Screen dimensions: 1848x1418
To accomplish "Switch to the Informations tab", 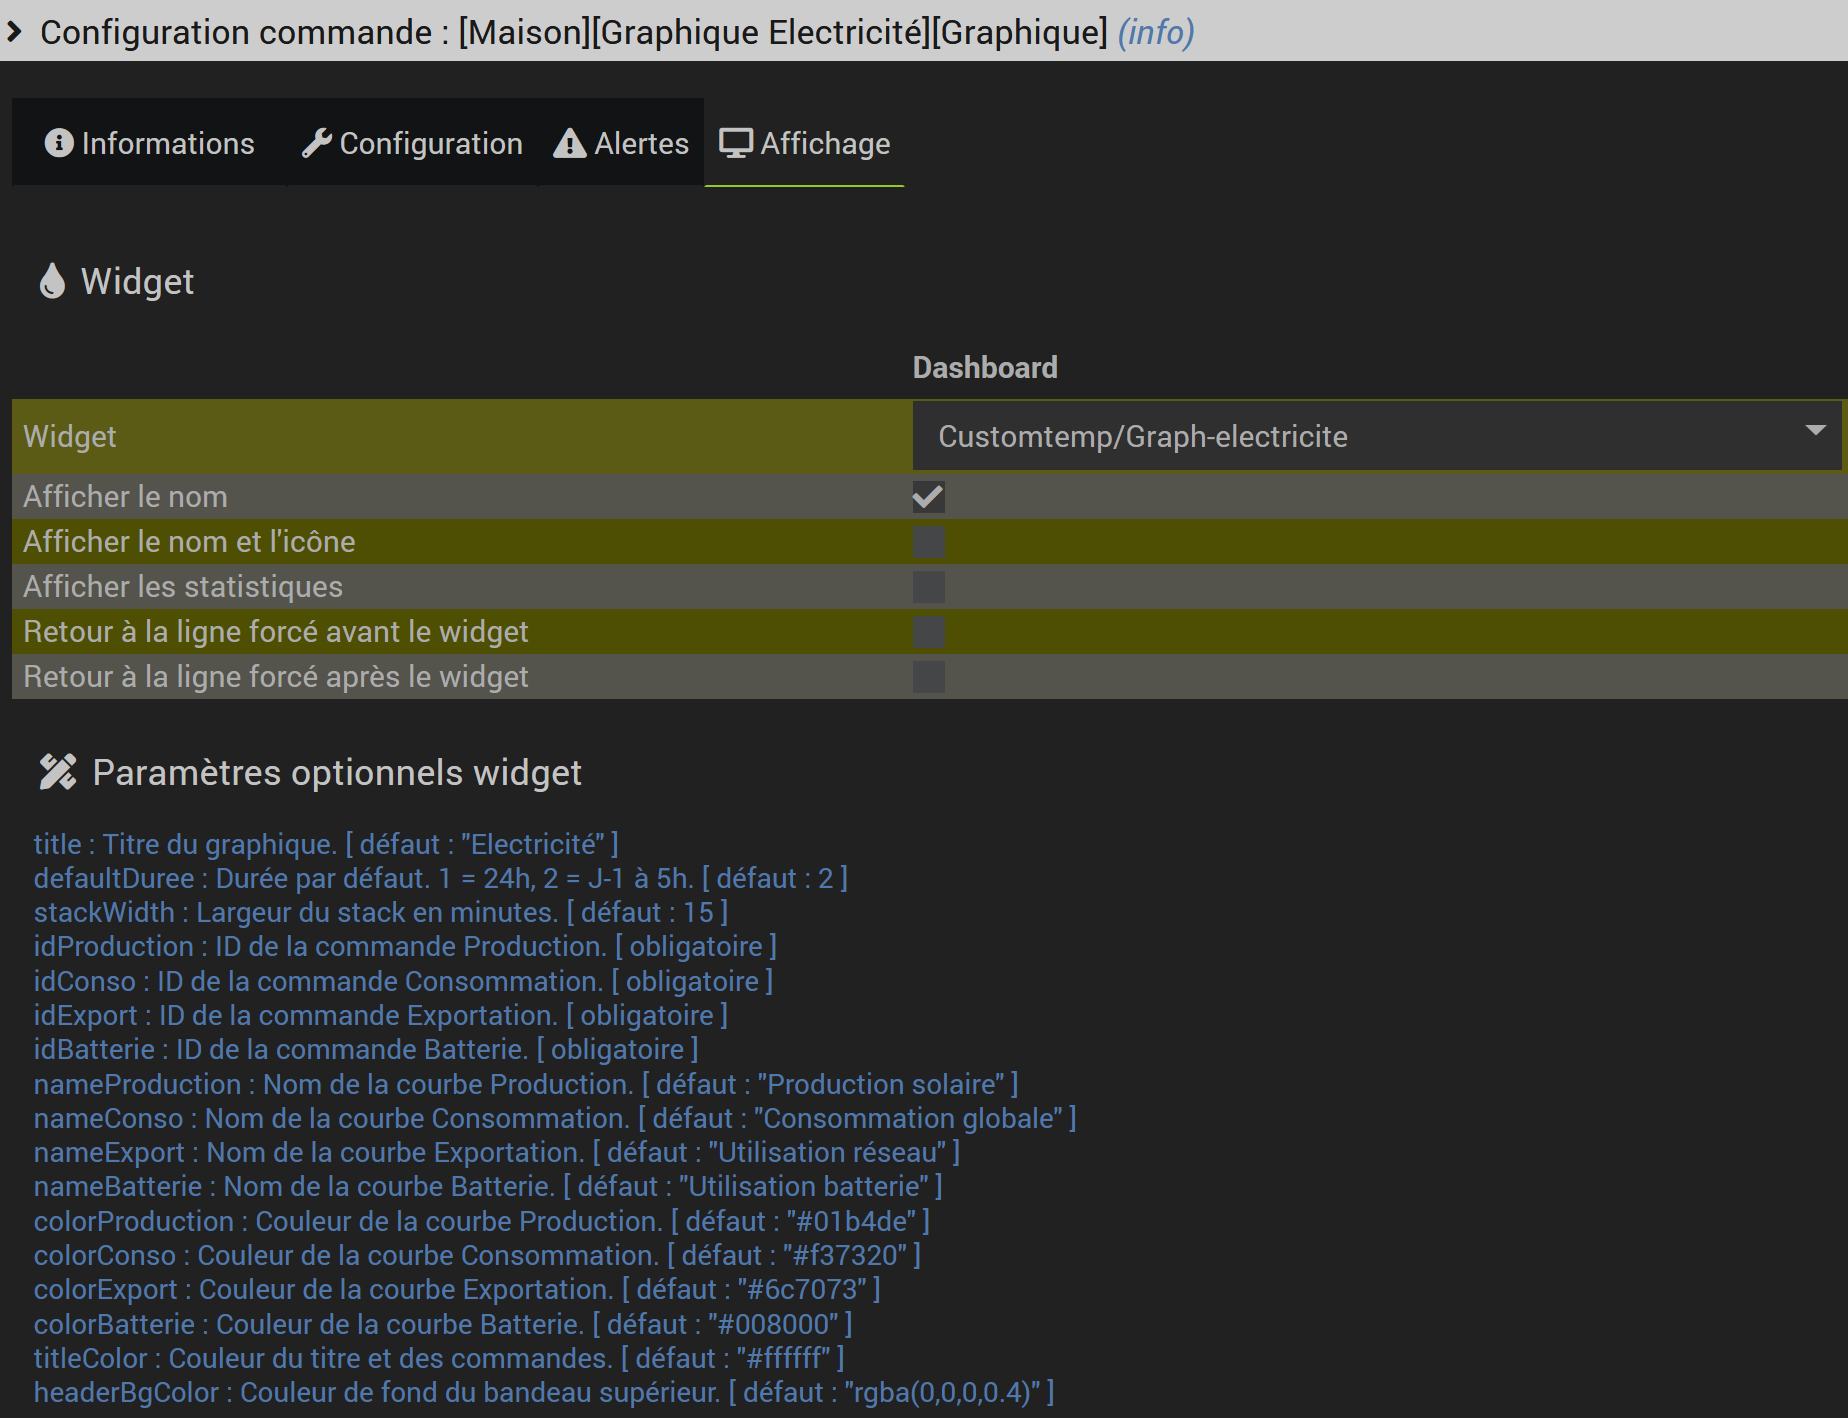I will click(150, 143).
